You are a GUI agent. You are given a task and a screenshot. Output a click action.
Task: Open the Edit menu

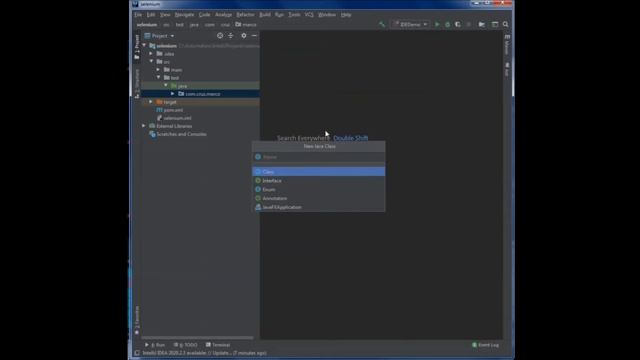pyautogui.click(x=151, y=15)
